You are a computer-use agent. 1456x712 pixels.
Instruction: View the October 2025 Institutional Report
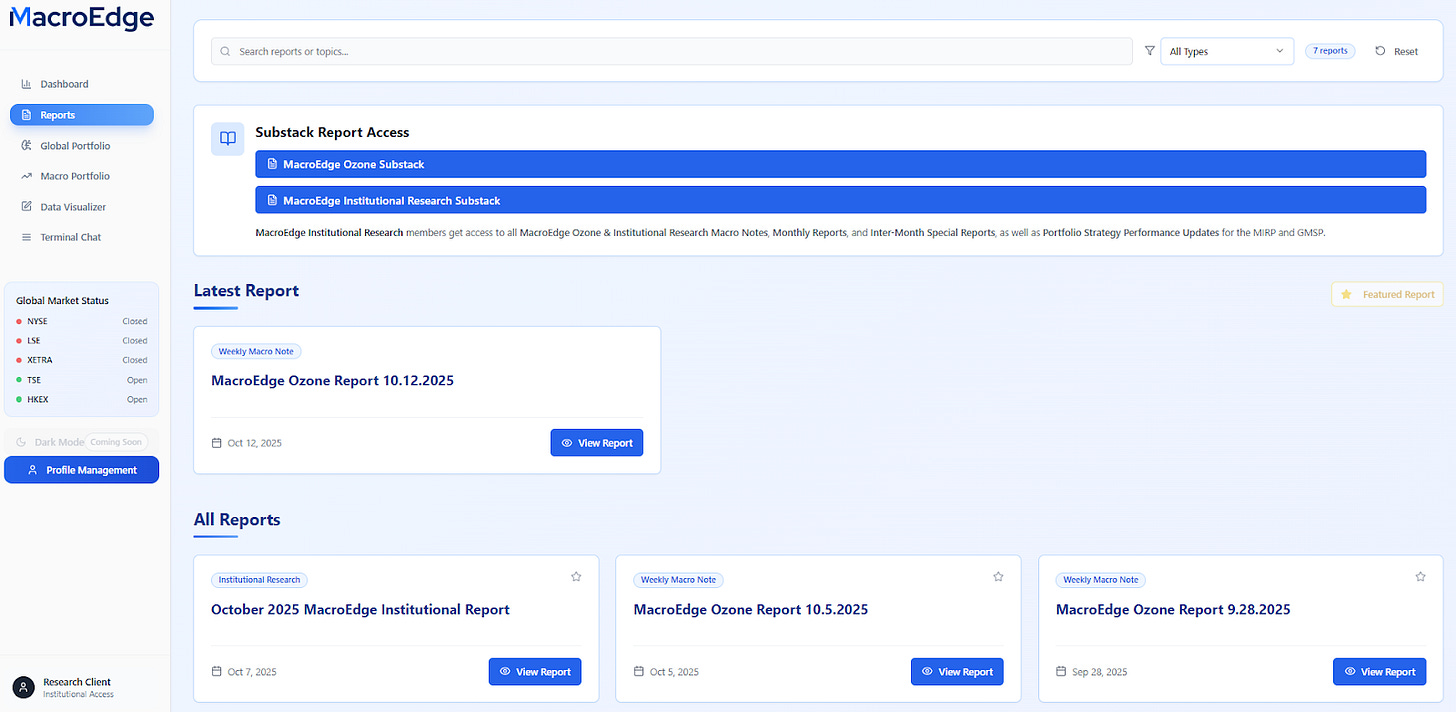535,672
